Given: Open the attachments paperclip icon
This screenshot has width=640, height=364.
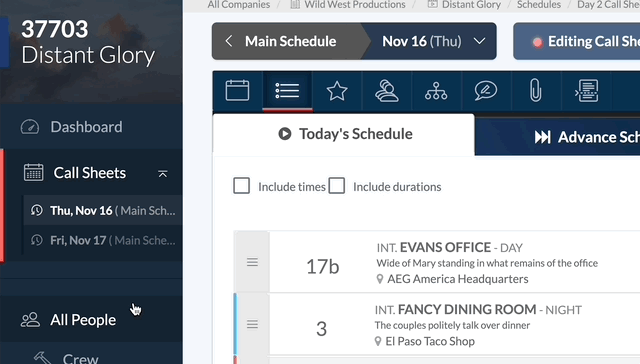Looking at the screenshot, I should point(536,91).
